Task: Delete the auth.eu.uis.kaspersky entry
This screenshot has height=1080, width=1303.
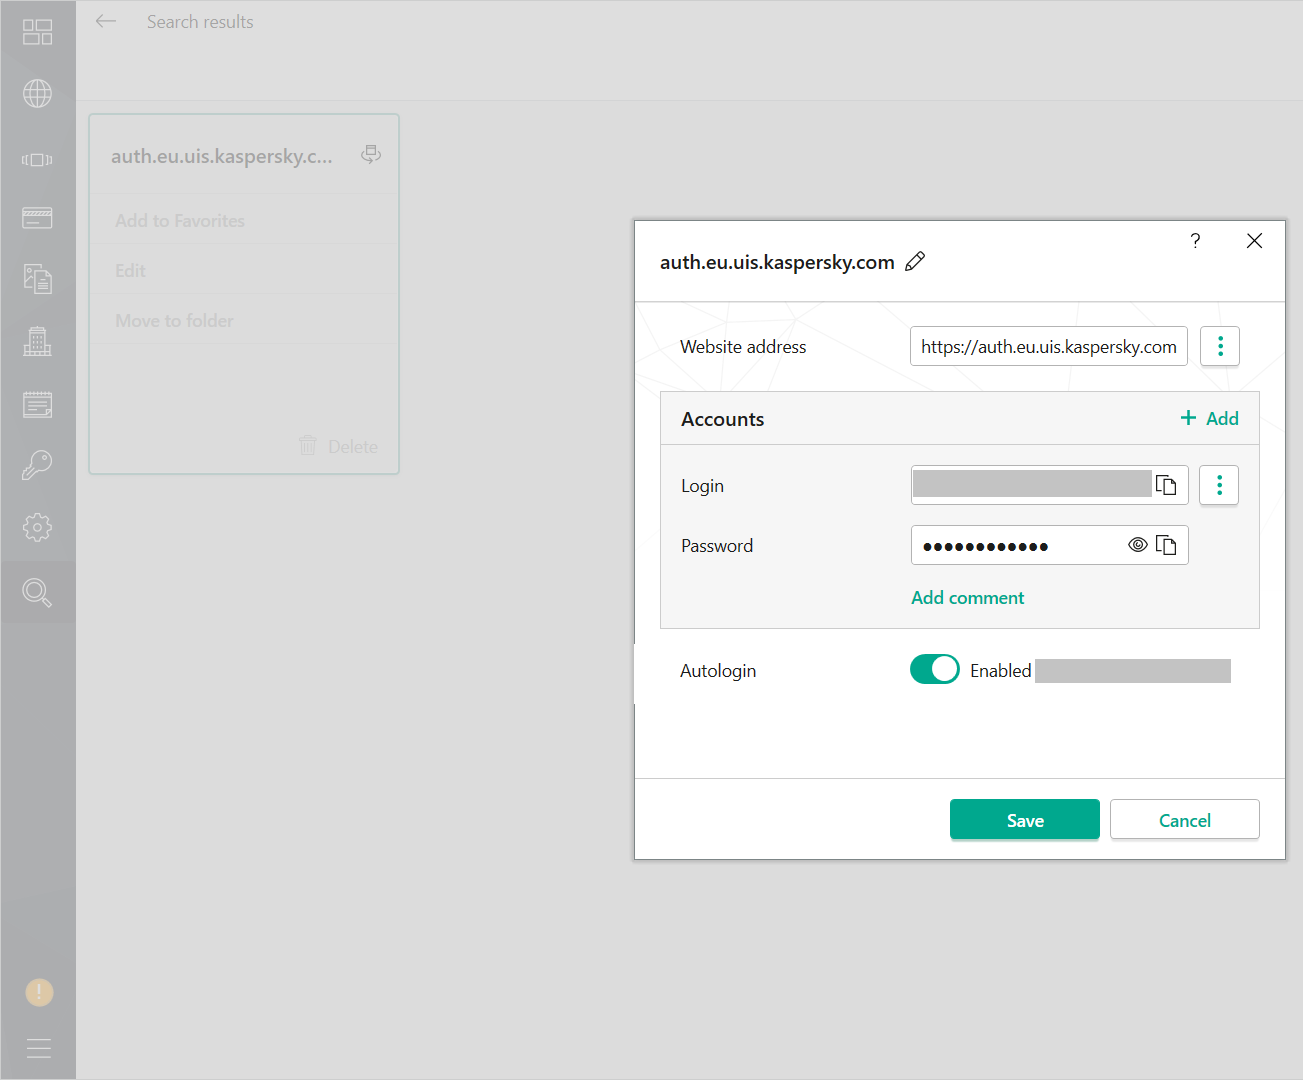Action: (x=338, y=446)
